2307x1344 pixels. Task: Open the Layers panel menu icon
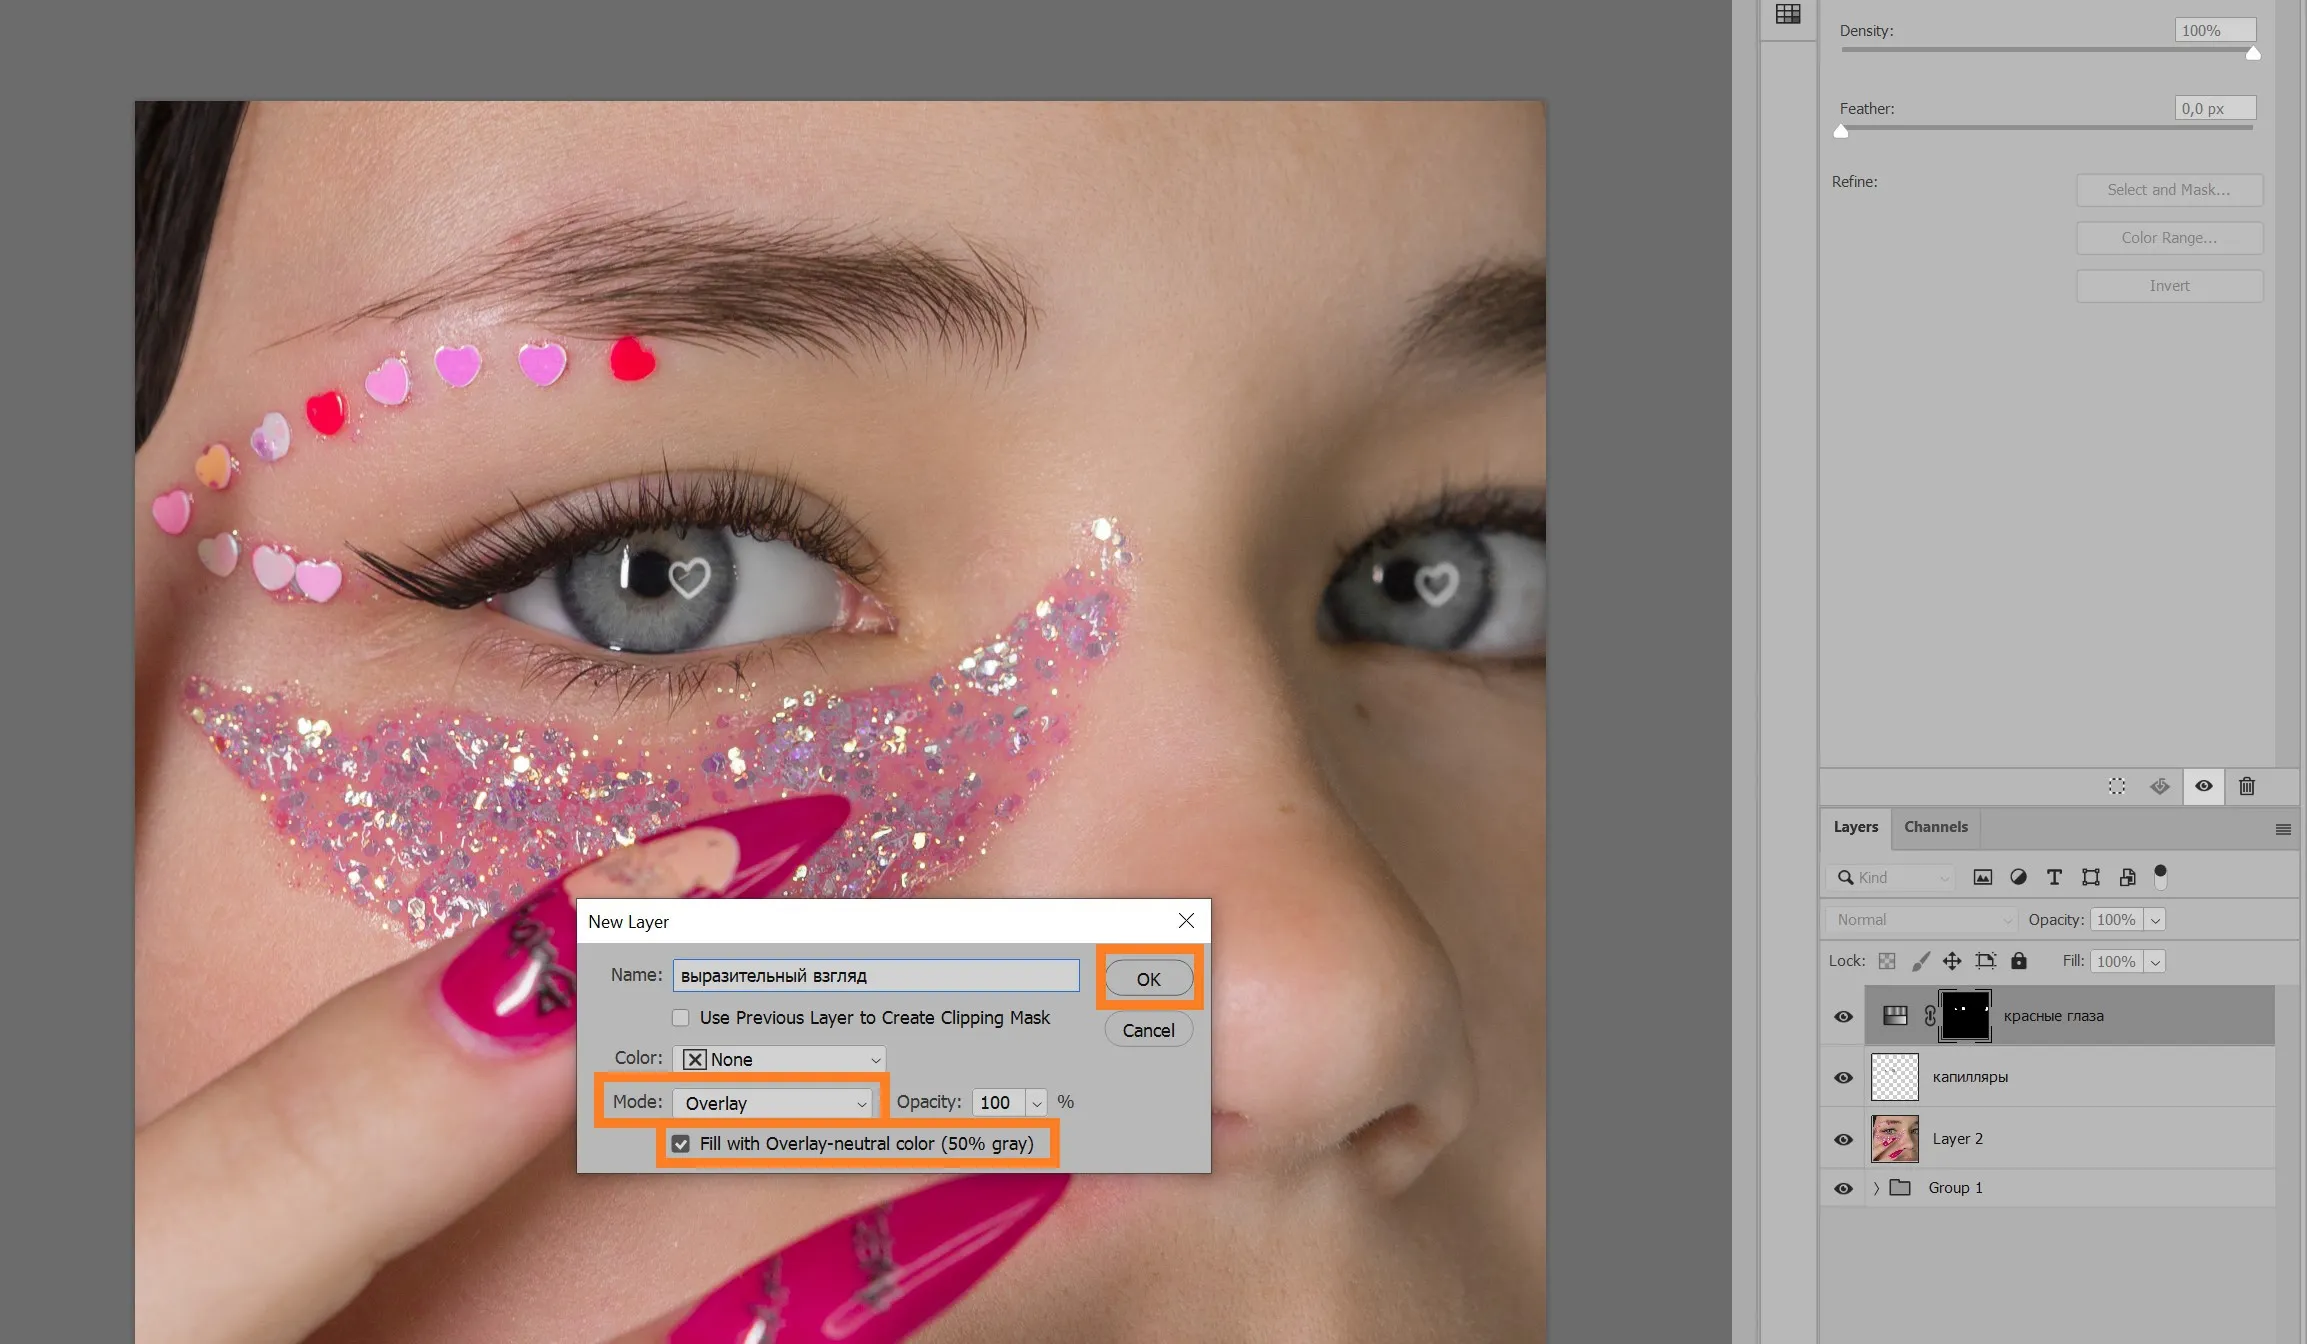coord(2283,829)
